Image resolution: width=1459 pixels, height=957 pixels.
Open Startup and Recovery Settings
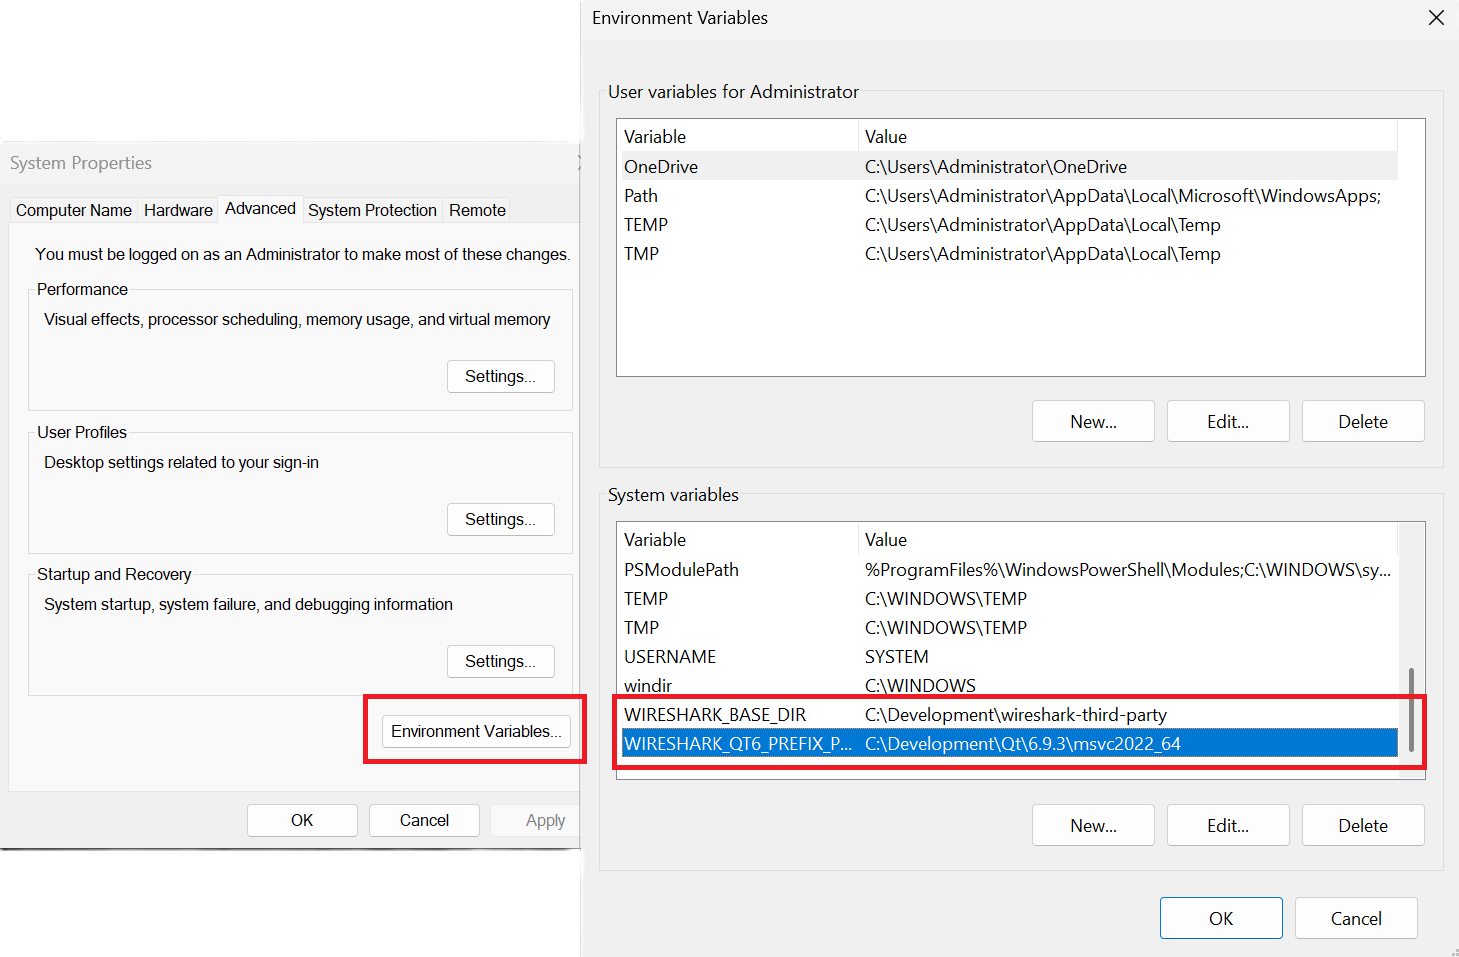point(500,661)
